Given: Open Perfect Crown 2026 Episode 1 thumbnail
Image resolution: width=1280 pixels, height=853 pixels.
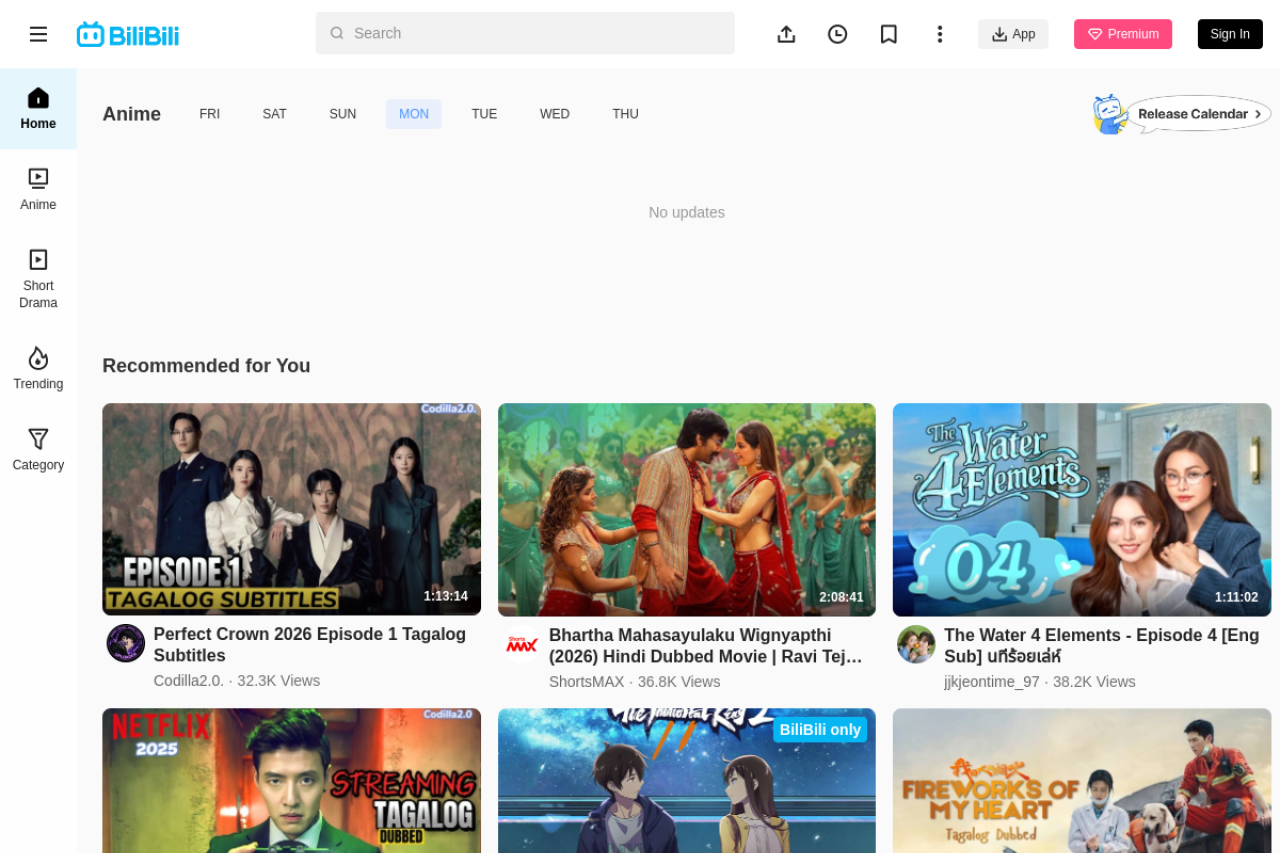Looking at the screenshot, I should (x=291, y=508).
